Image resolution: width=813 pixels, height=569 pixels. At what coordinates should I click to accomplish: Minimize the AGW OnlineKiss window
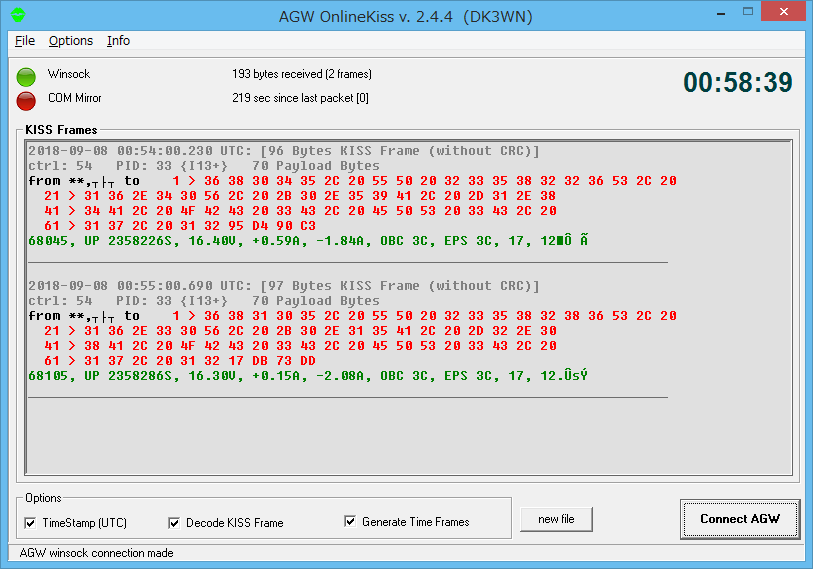(x=721, y=13)
